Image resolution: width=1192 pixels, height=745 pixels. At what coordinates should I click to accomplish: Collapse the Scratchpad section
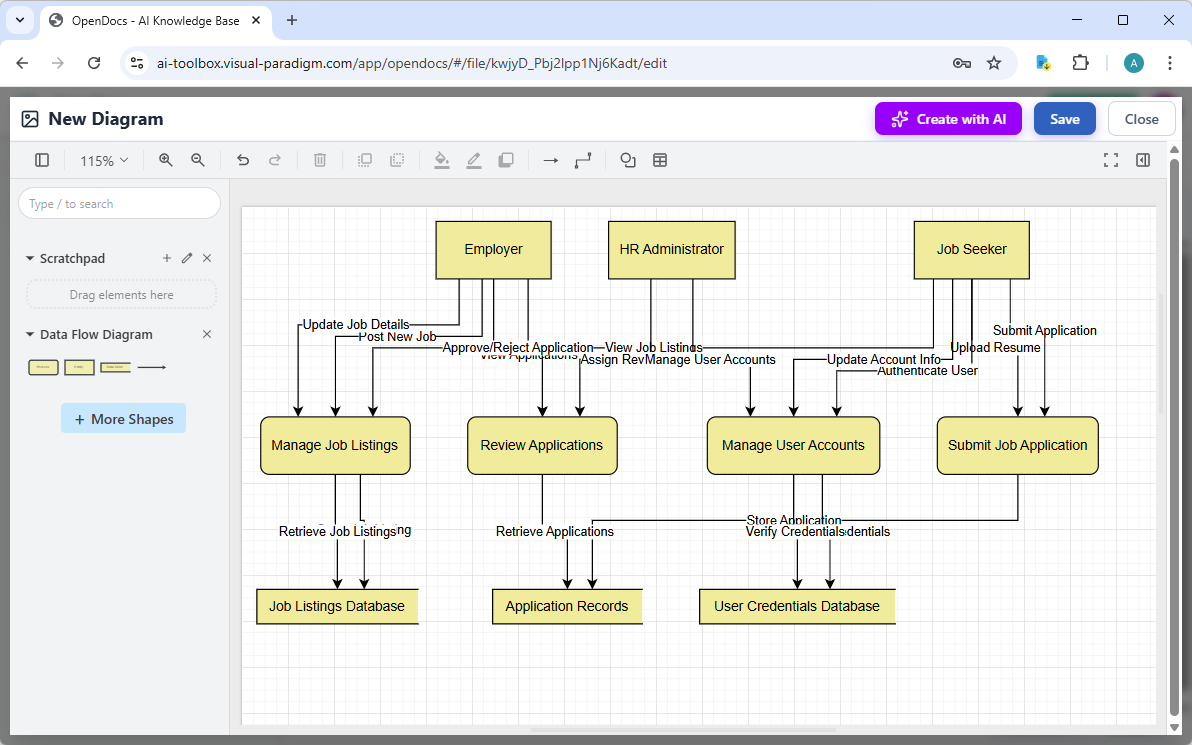coord(29,258)
